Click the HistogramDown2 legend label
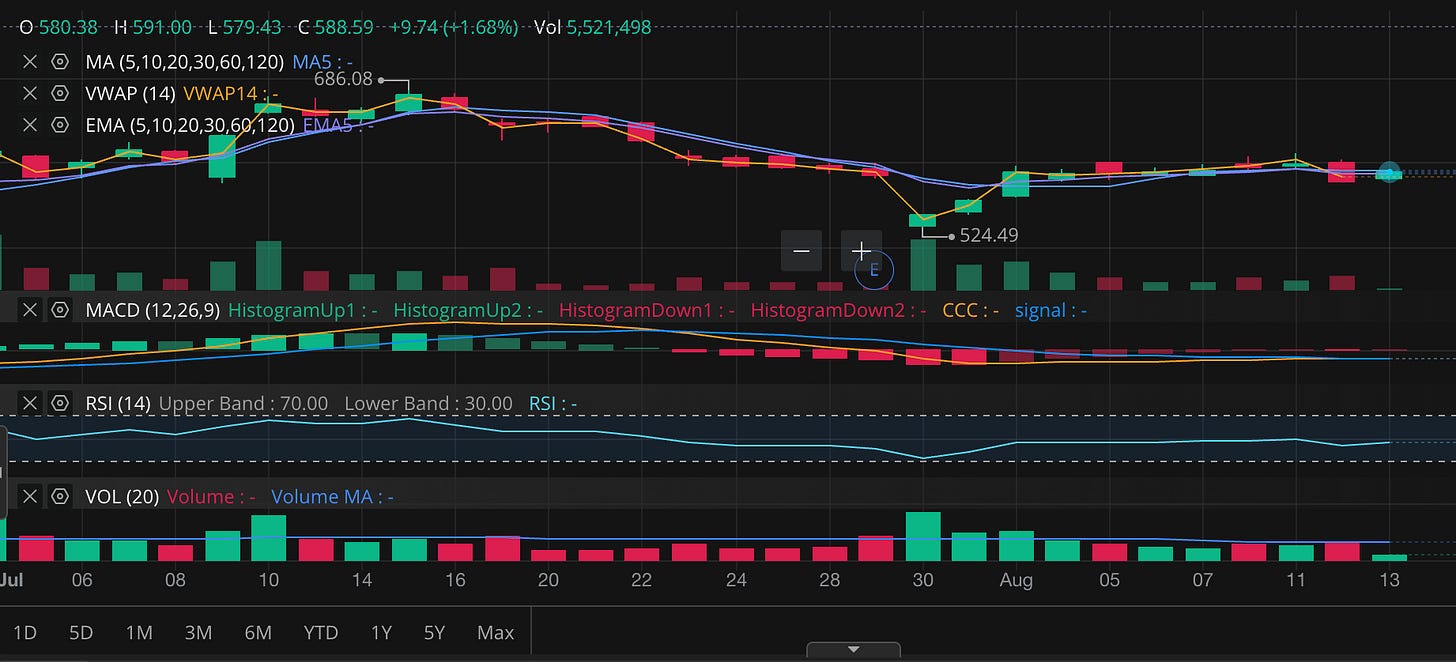 point(838,310)
